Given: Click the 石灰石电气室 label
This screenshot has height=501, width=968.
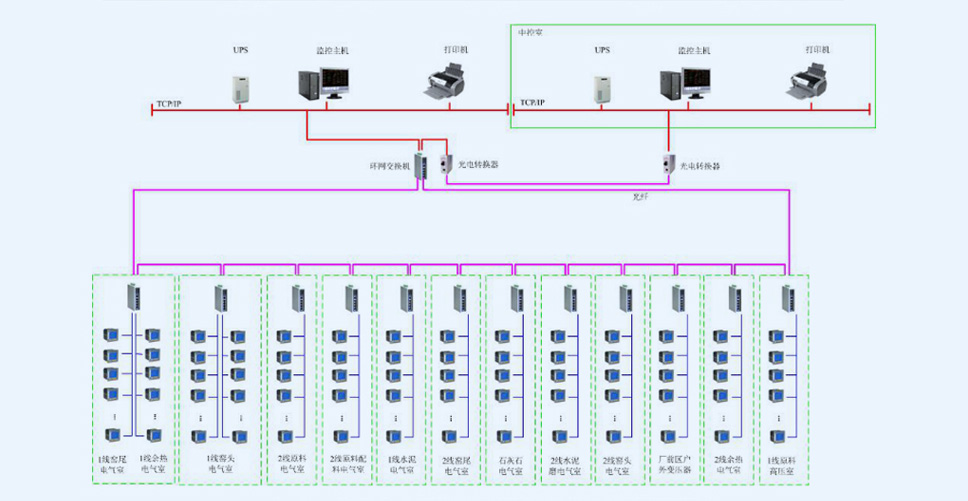Looking at the screenshot, I should 511,464.
